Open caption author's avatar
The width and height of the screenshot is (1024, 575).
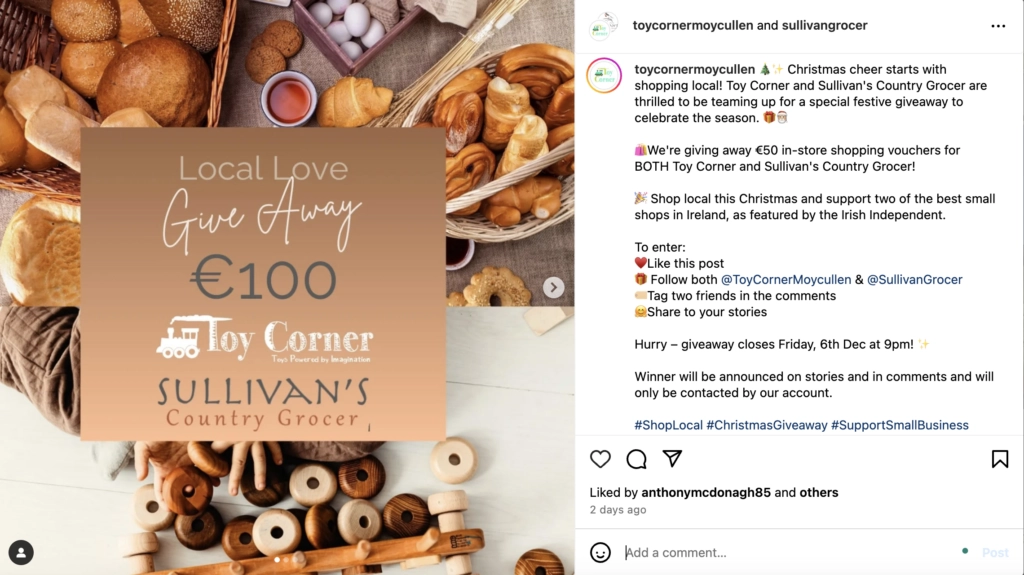pyautogui.click(x=604, y=76)
